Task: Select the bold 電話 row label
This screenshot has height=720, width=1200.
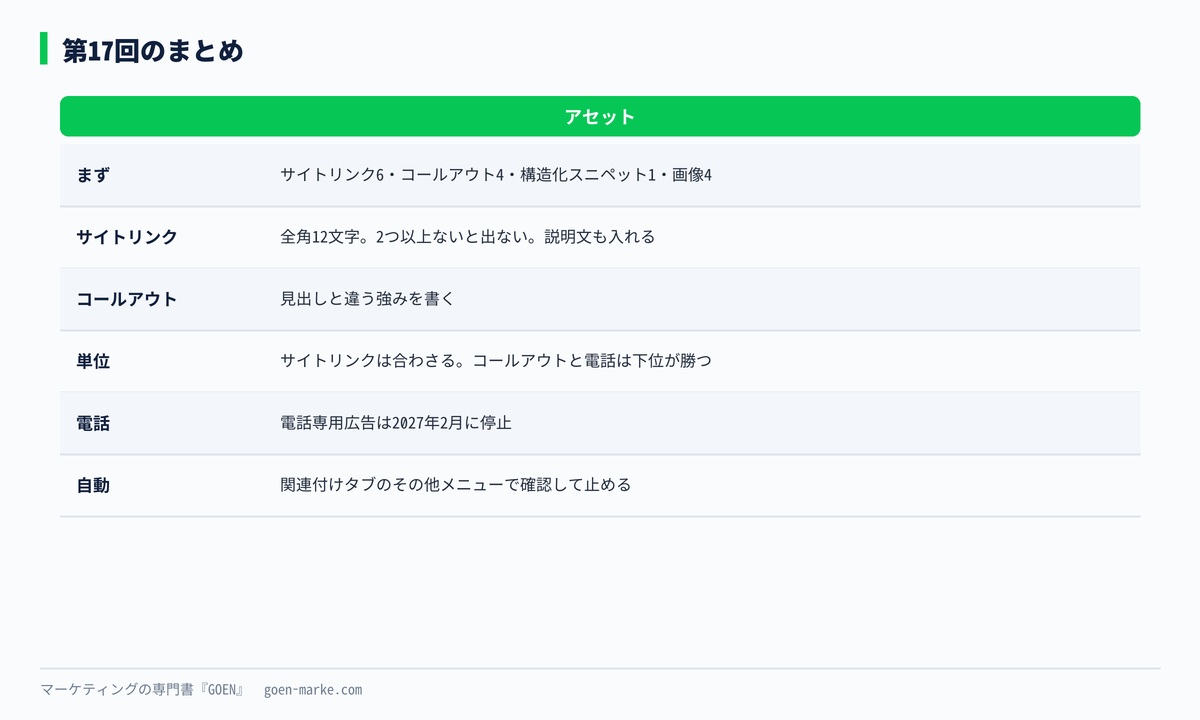Action: [93, 423]
